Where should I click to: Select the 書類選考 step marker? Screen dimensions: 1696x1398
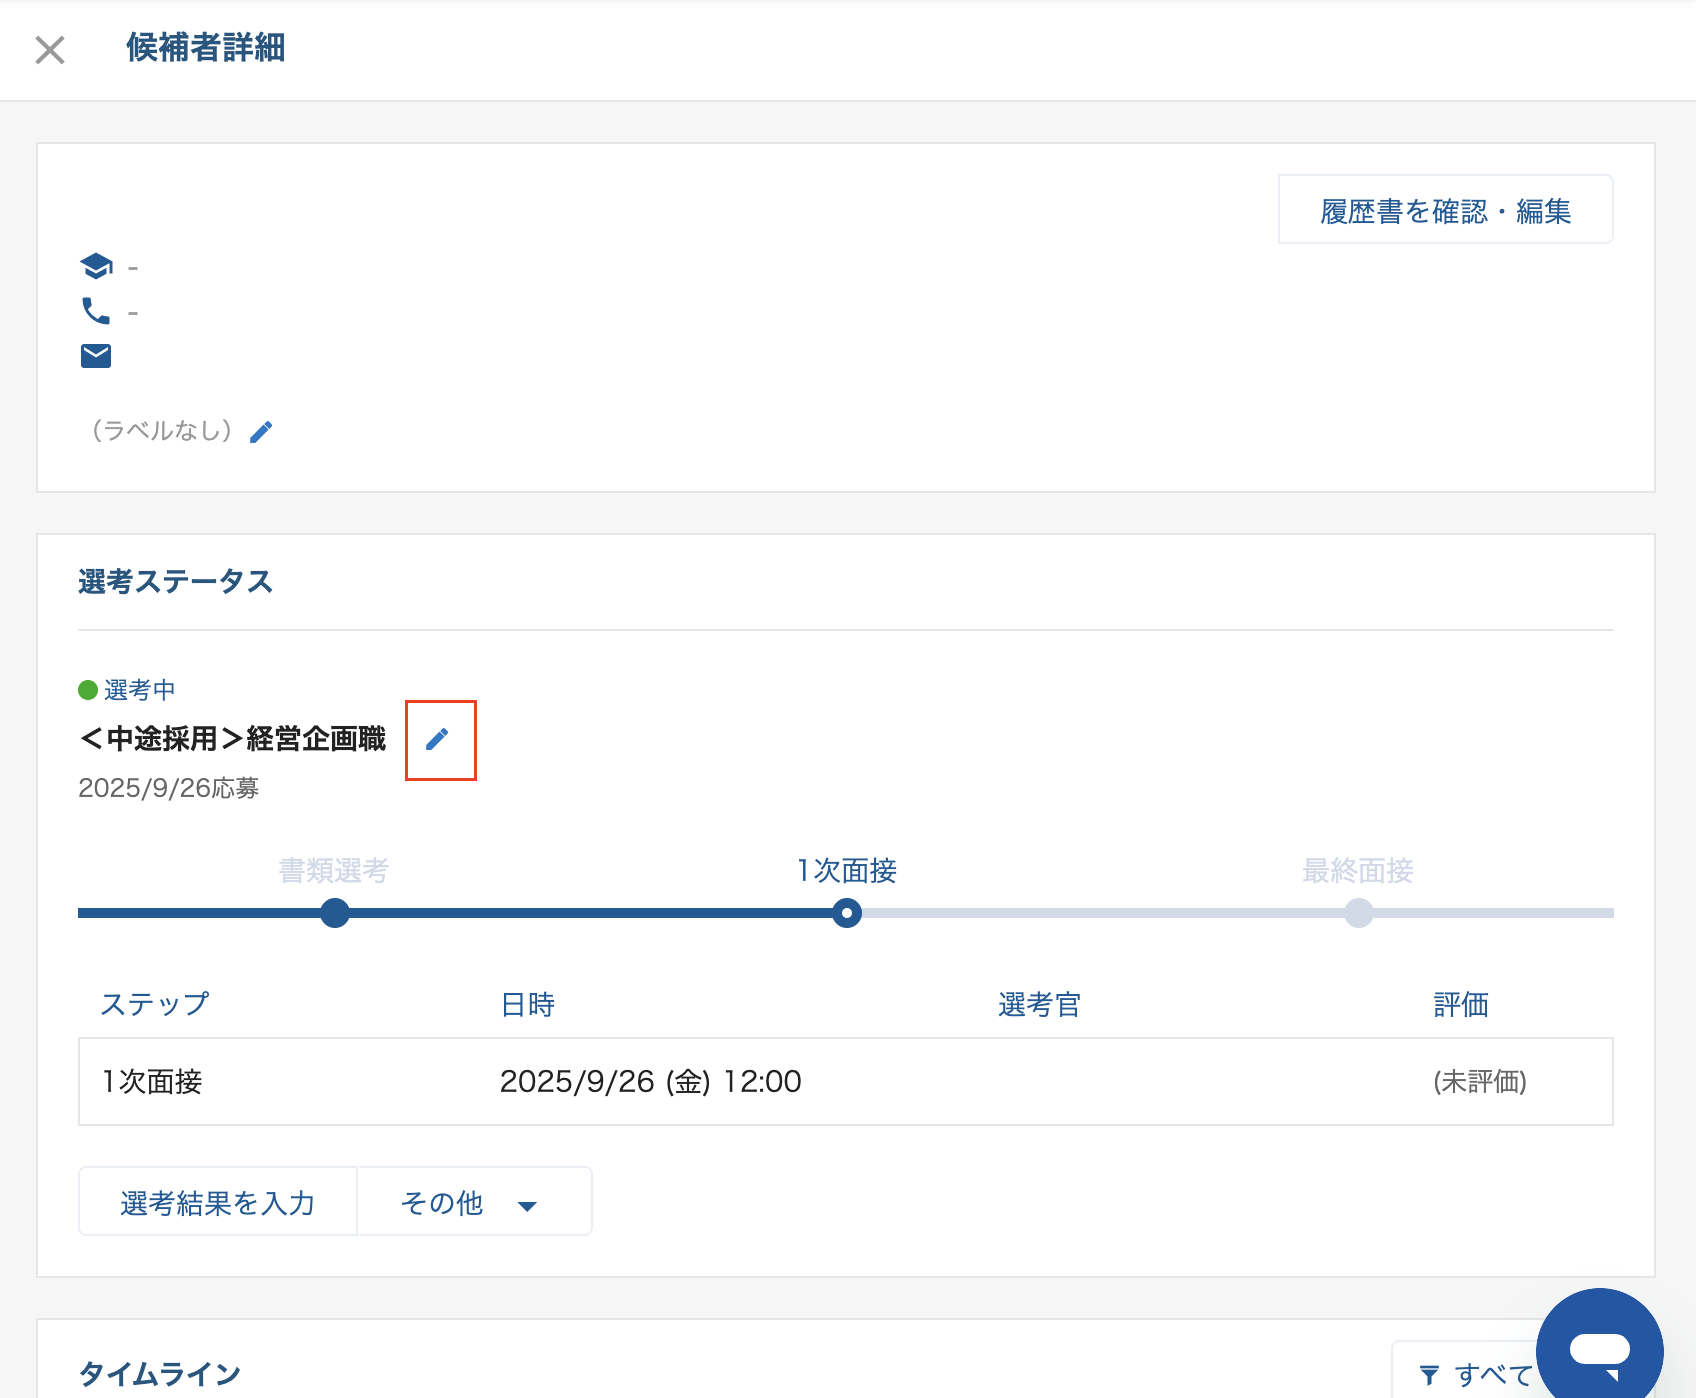[x=335, y=913]
